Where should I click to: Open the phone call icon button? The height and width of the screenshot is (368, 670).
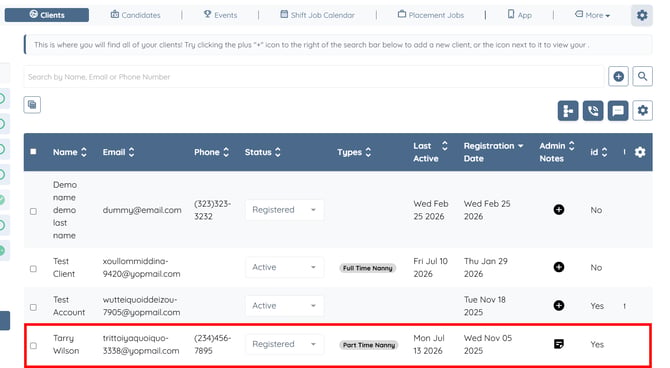click(x=593, y=111)
